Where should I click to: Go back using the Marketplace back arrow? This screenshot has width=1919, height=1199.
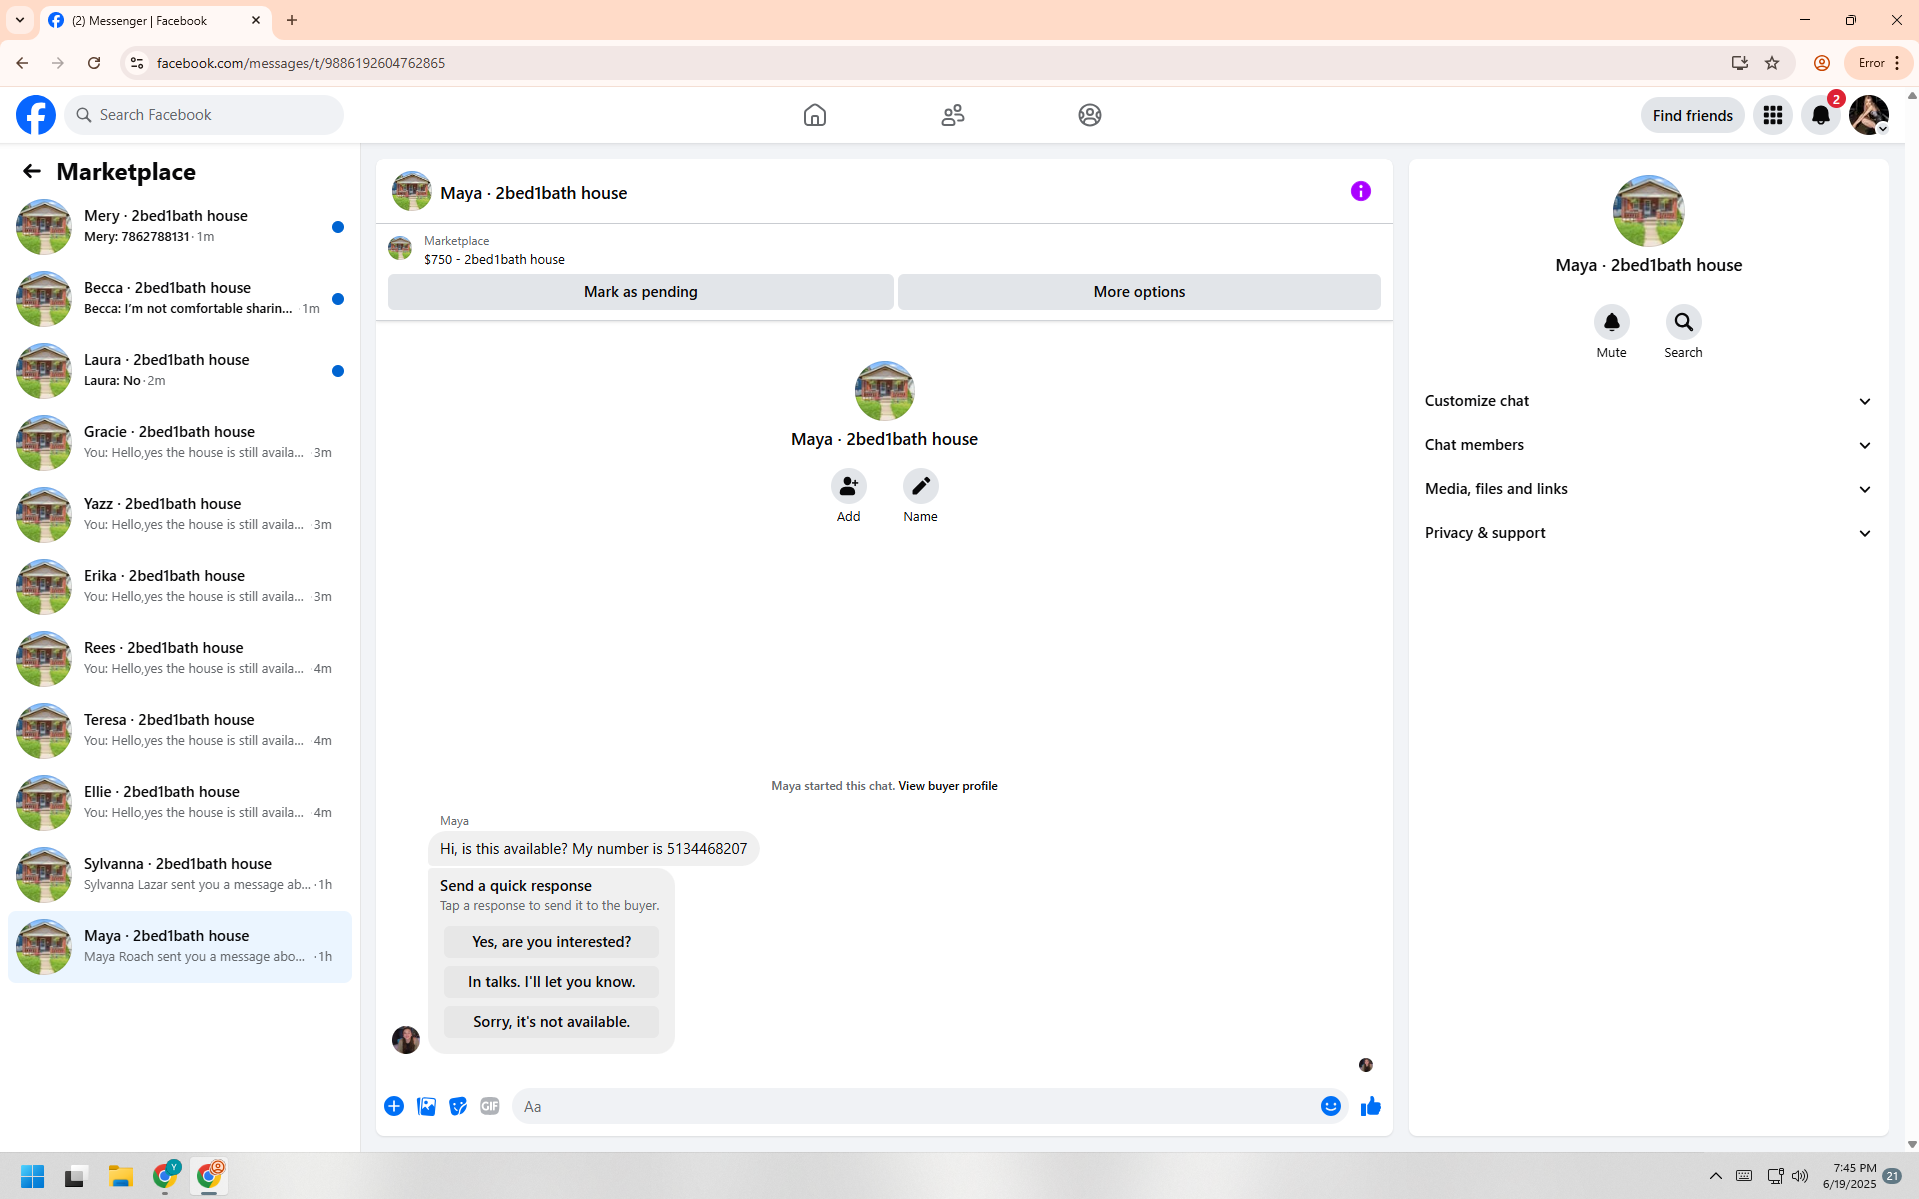pos(32,171)
